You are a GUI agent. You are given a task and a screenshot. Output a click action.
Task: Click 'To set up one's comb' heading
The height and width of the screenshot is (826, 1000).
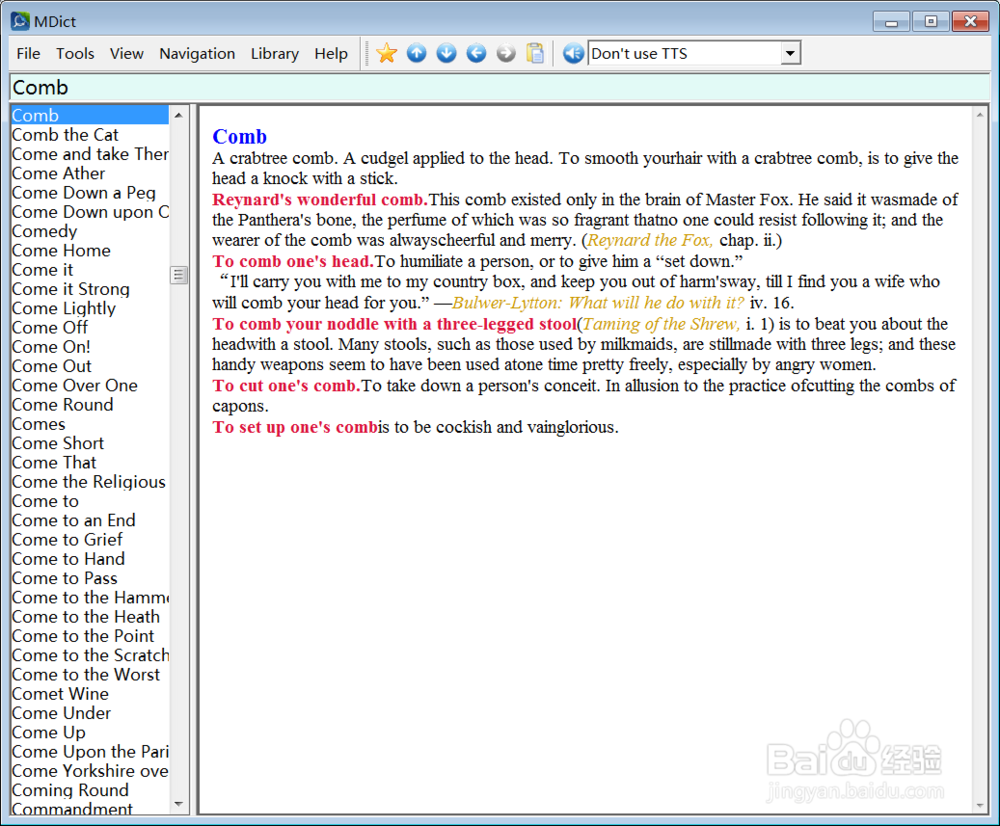pyautogui.click(x=295, y=427)
